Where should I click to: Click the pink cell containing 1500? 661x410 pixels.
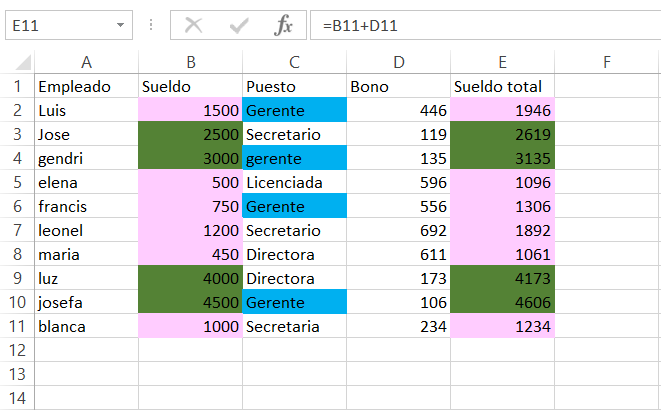[191, 110]
